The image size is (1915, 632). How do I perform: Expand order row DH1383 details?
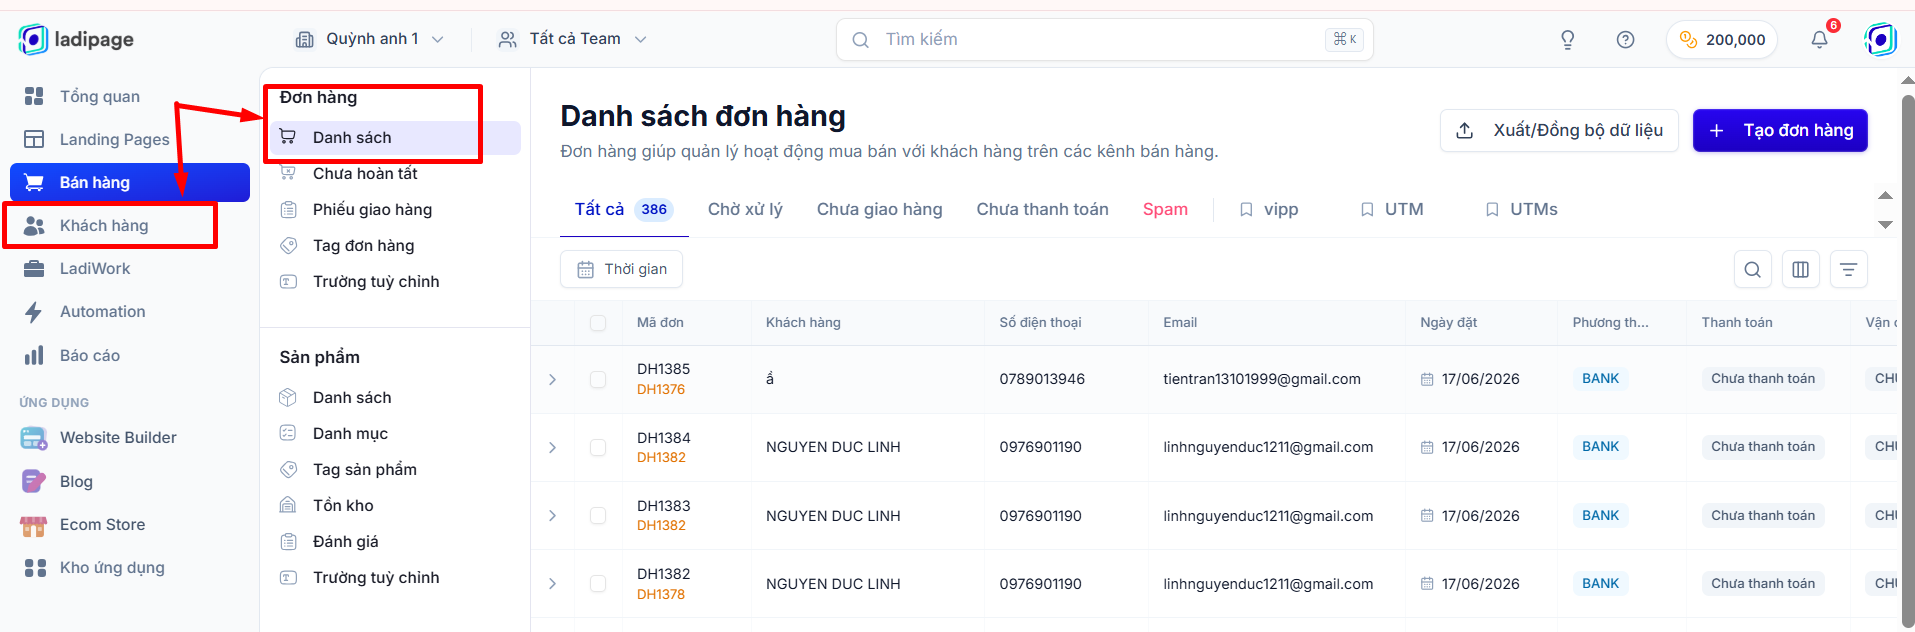click(x=552, y=515)
